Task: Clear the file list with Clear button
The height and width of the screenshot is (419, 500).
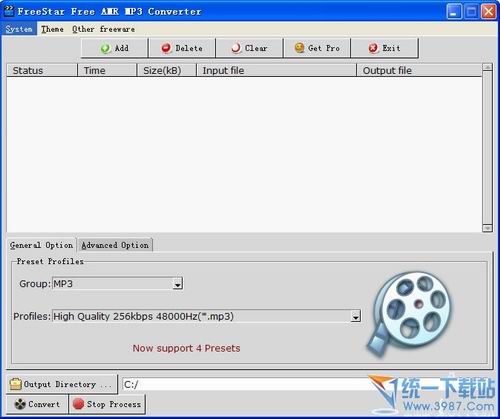Action: coord(249,48)
